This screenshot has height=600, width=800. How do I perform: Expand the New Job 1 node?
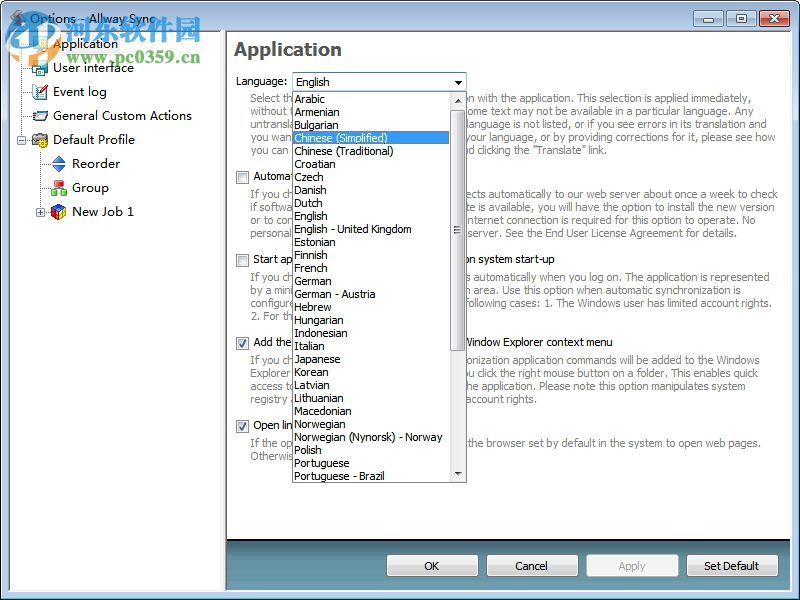pyautogui.click(x=41, y=212)
